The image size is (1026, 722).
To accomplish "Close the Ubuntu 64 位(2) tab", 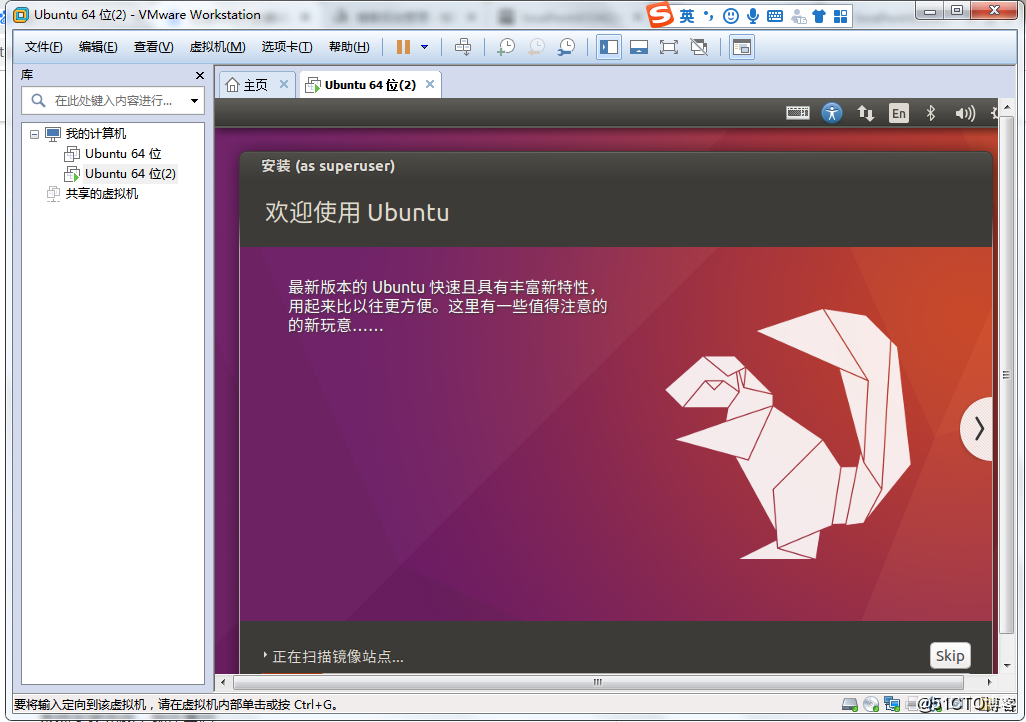I will [x=430, y=84].
